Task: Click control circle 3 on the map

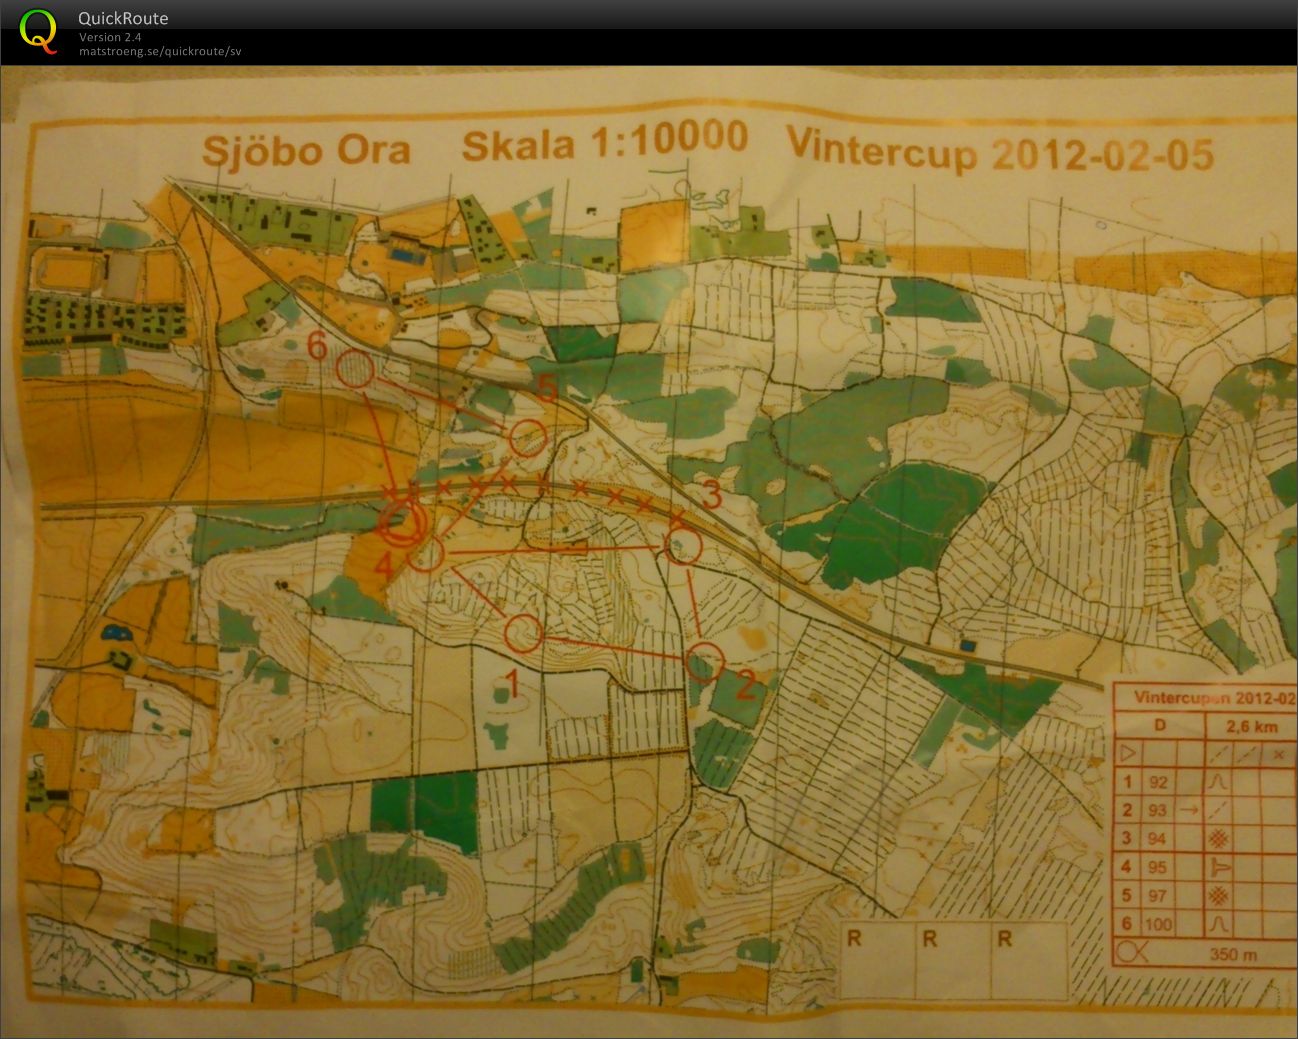Action: [682, 546]
